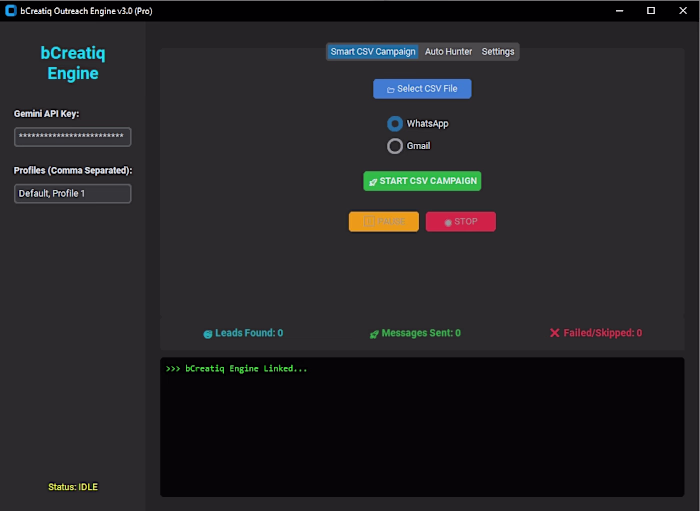Click the pause icon on the Pause button
Viewport: 700px width, 511px height.
click(369, 221)
